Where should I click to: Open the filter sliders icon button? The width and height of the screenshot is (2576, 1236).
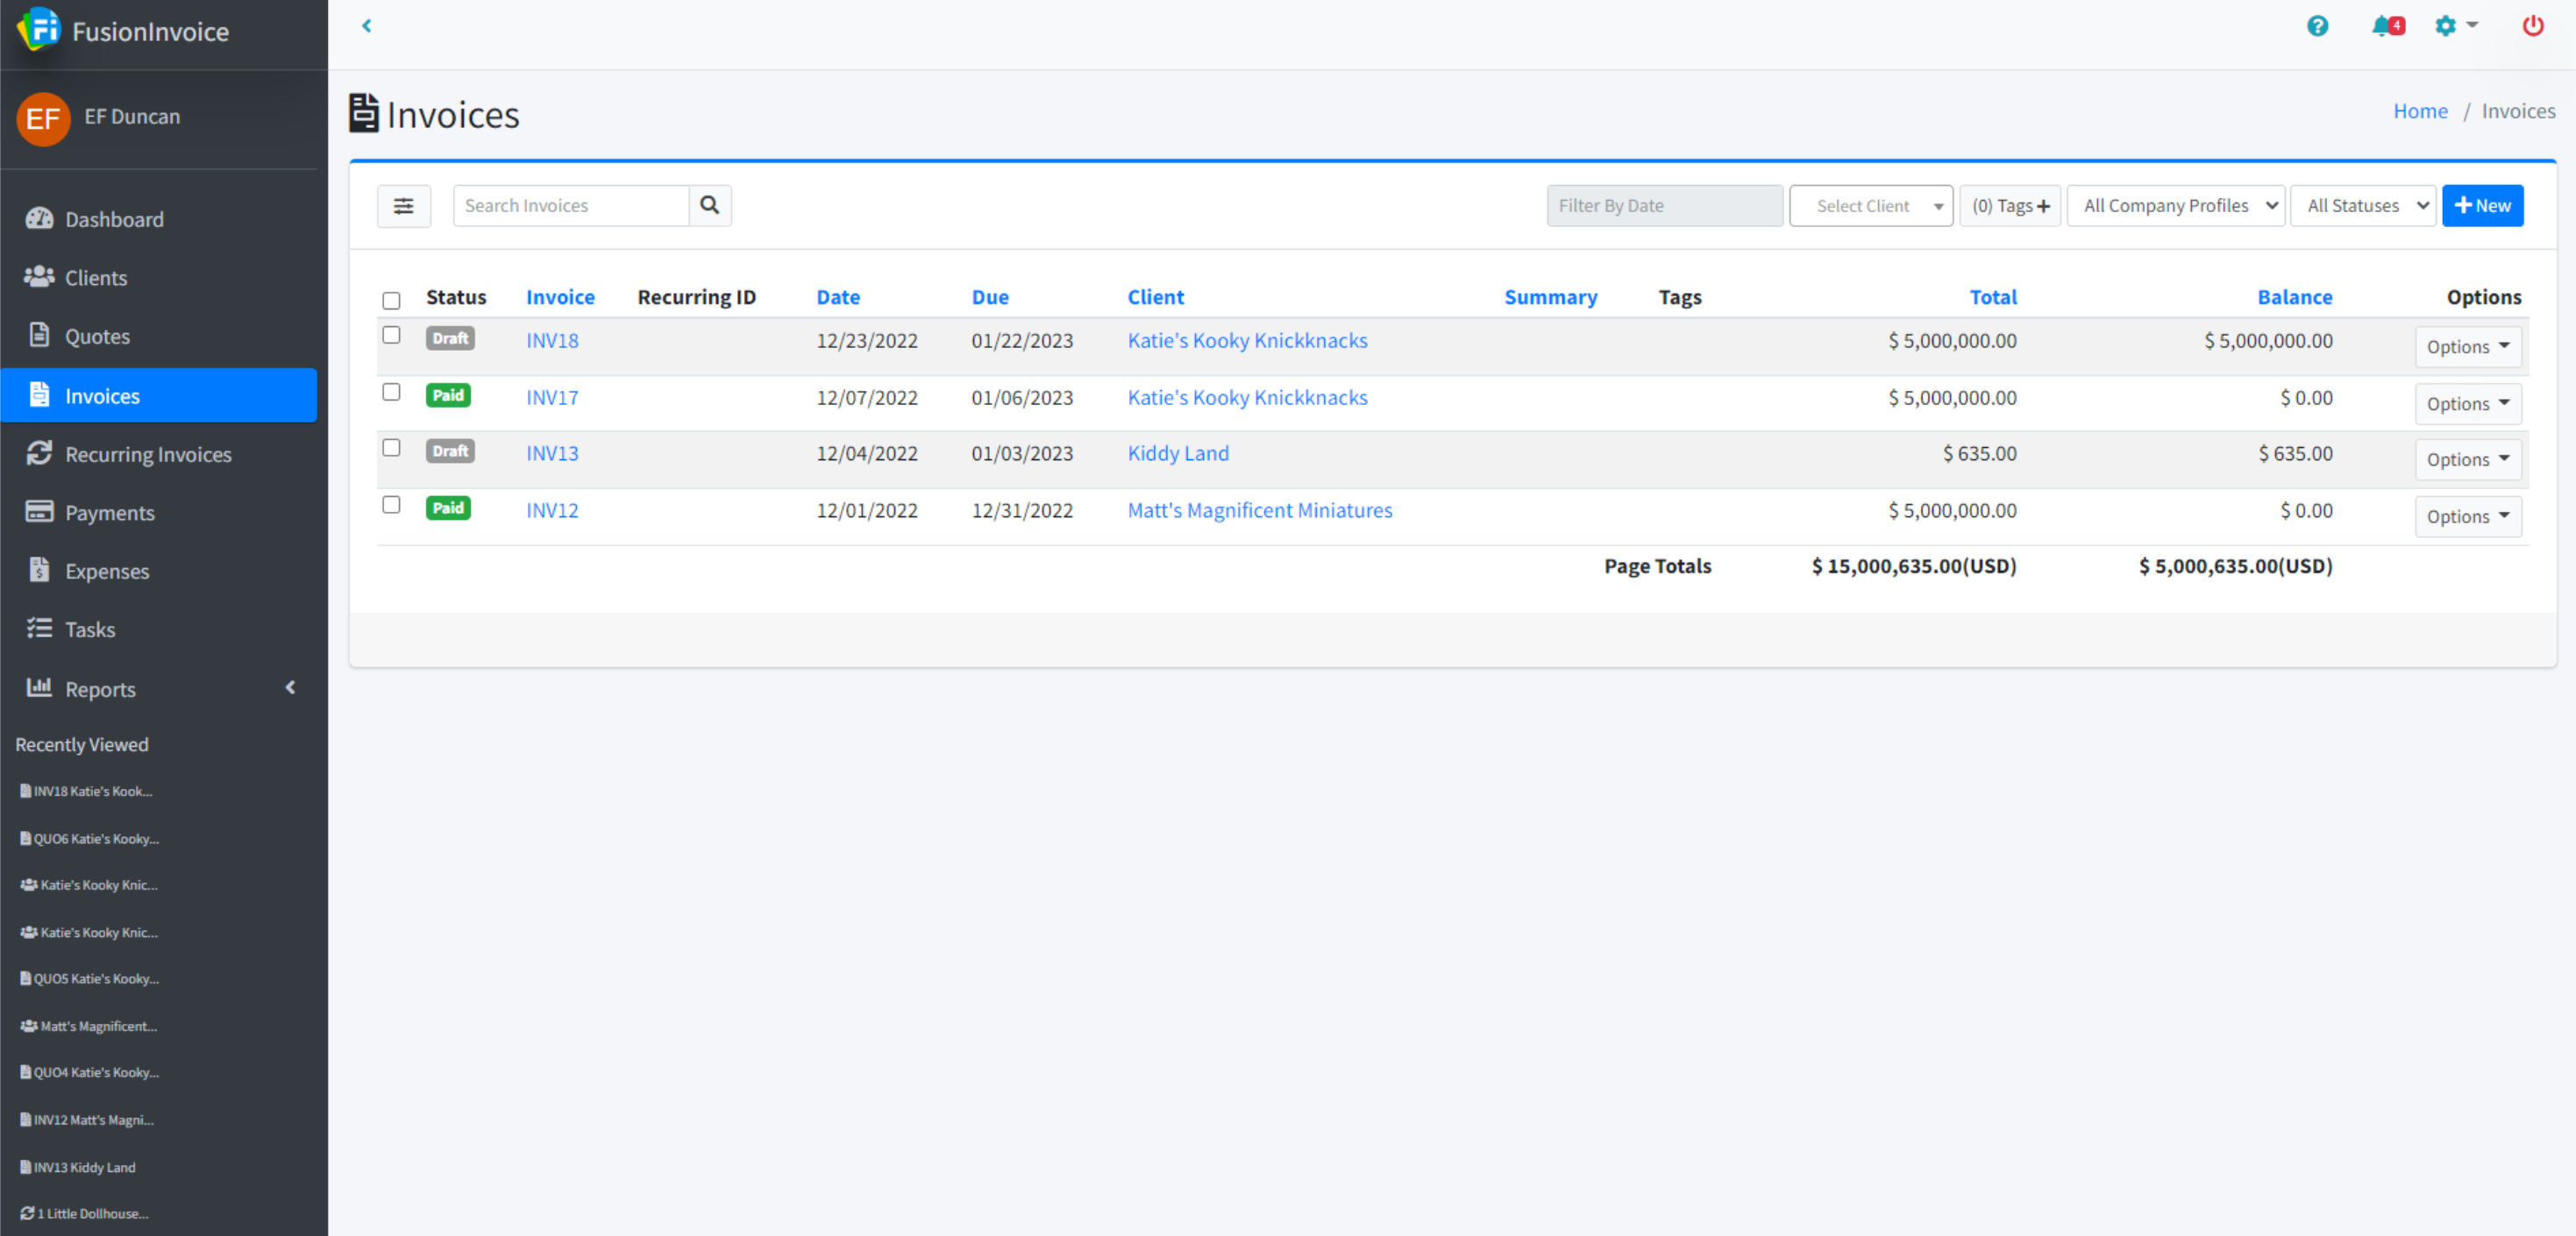[403, 206]
